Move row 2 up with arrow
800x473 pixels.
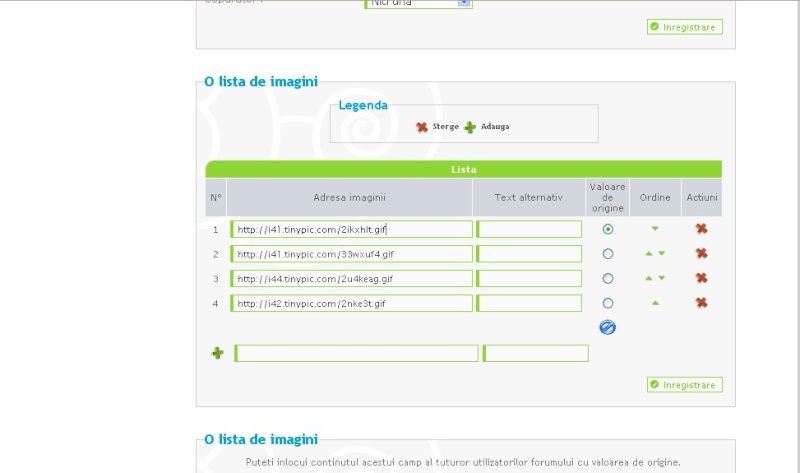click(648, 253)
